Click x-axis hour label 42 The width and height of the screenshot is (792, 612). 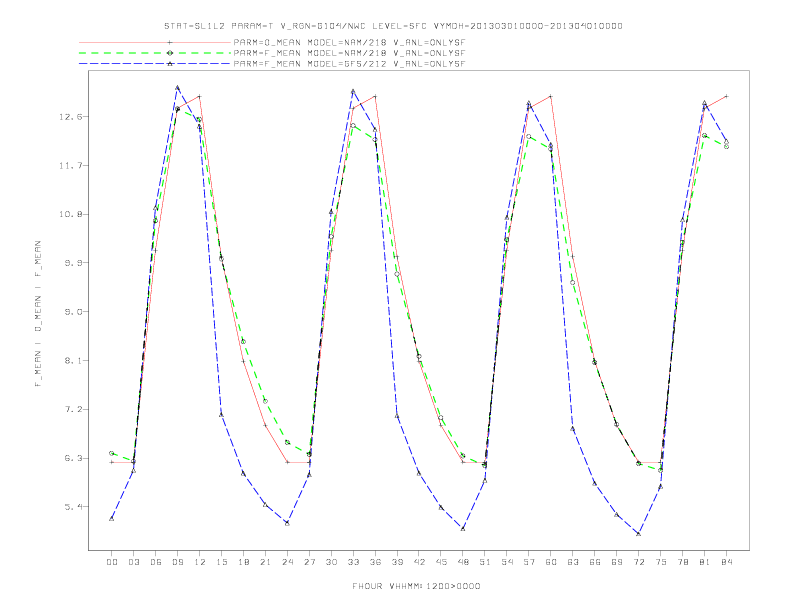(419, 562)
